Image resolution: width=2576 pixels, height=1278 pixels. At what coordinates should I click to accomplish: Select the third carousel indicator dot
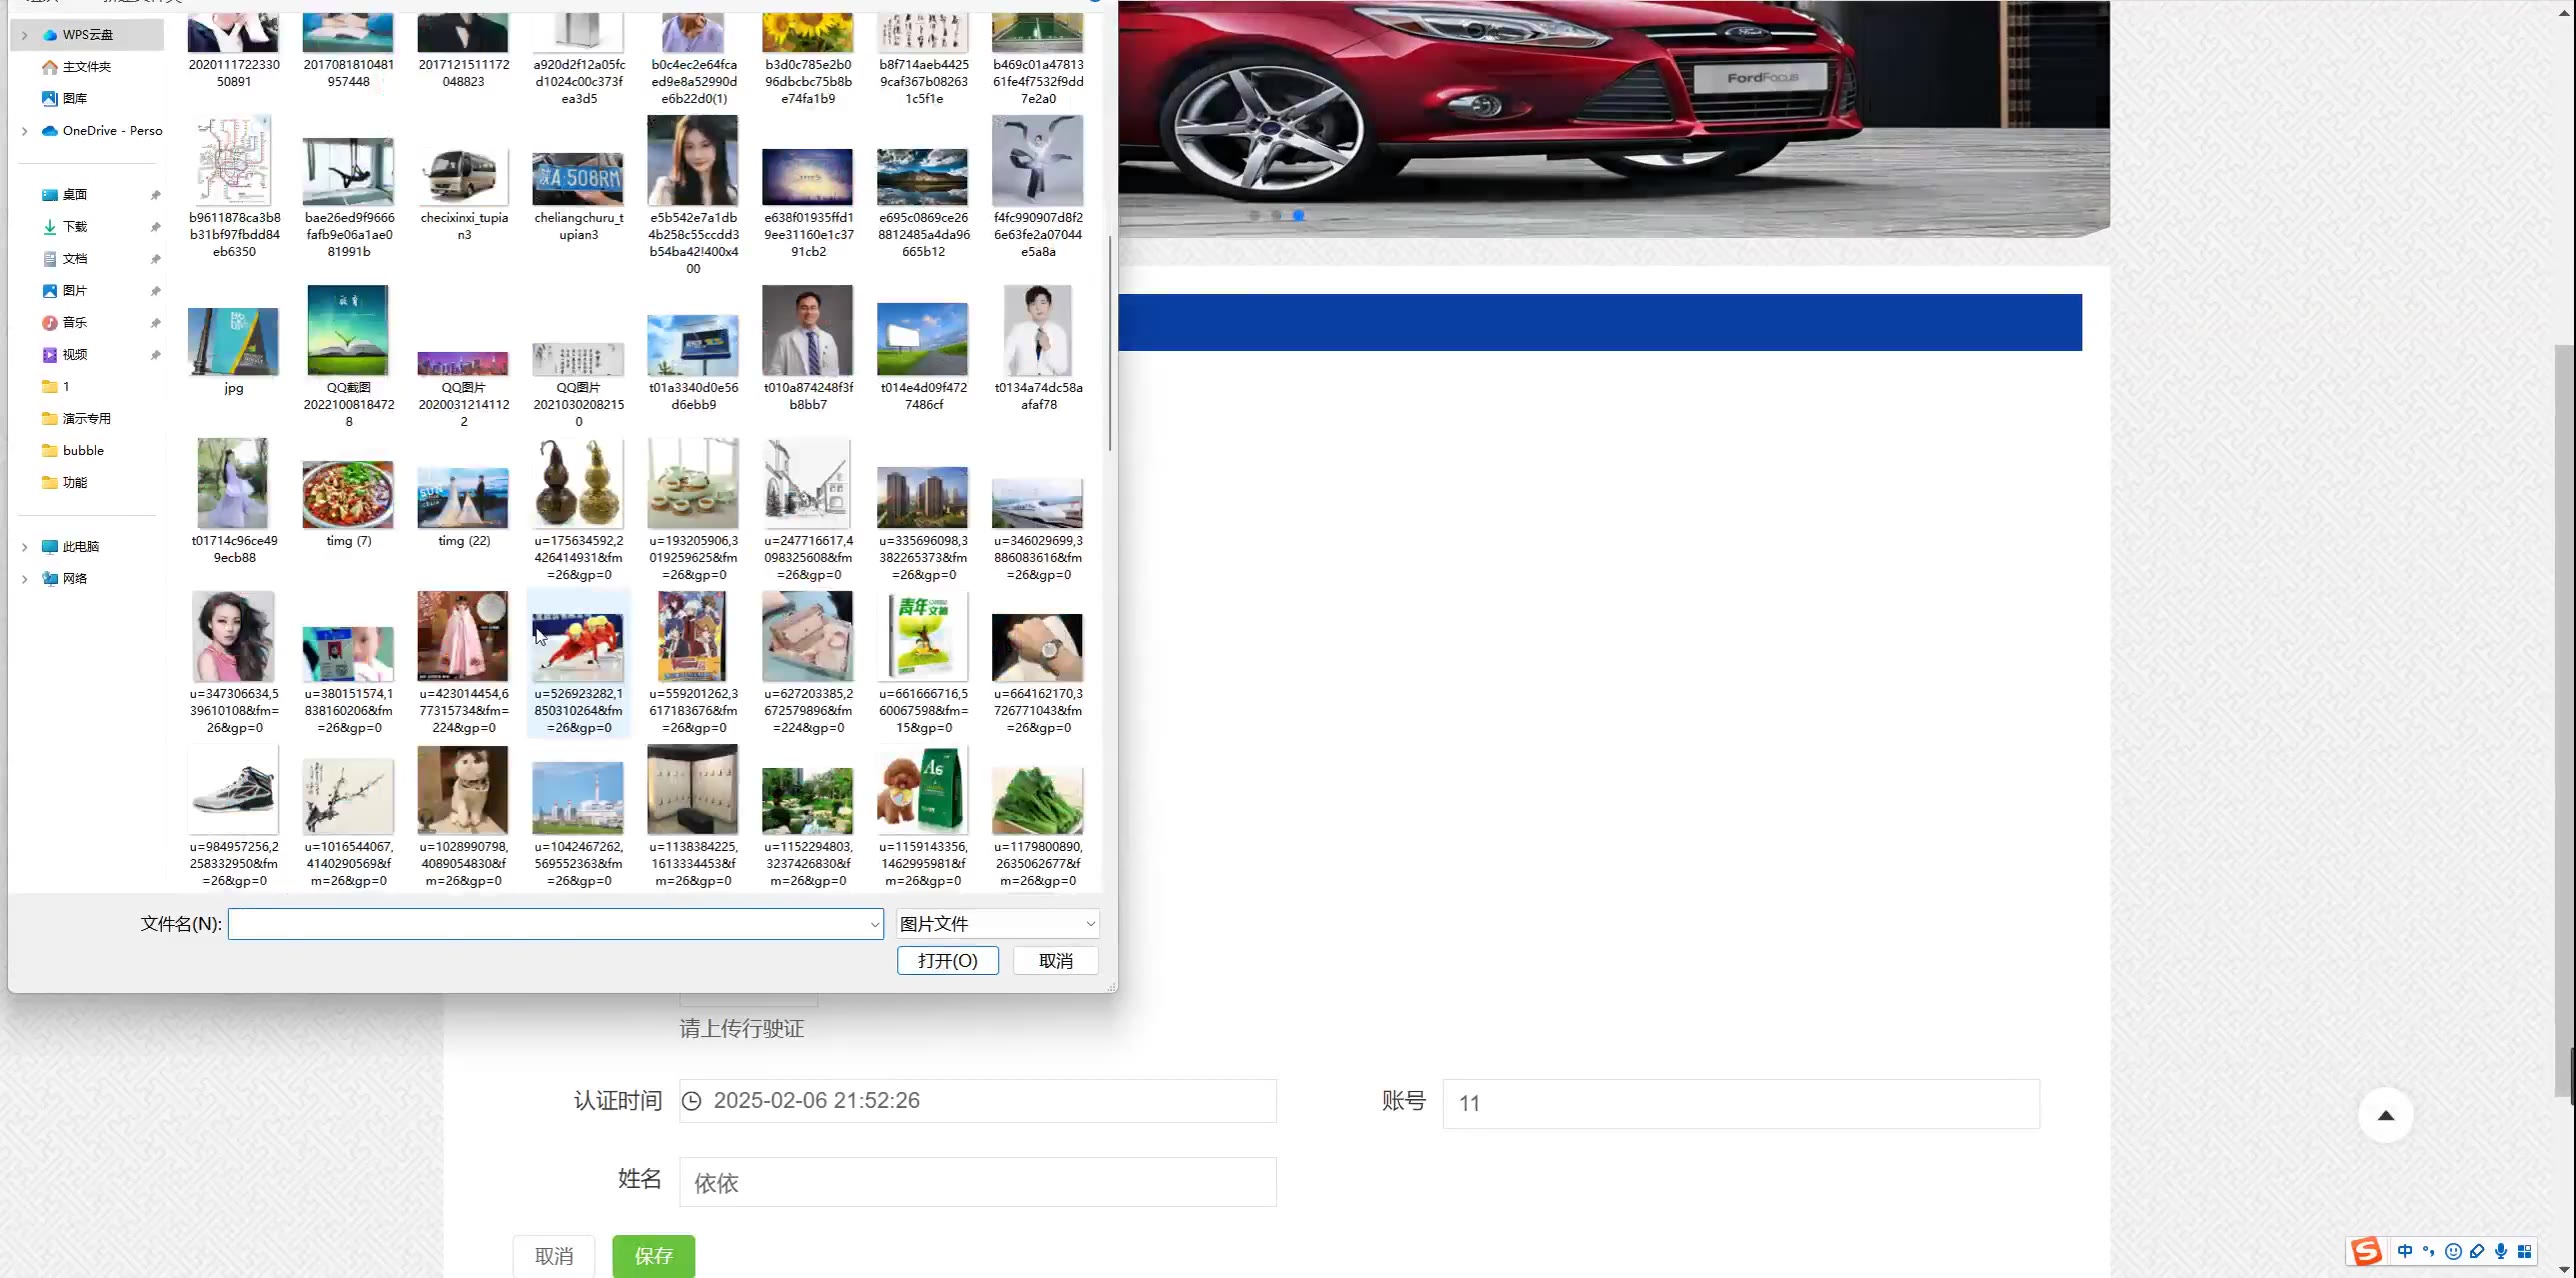click(x=1298, y=216)
